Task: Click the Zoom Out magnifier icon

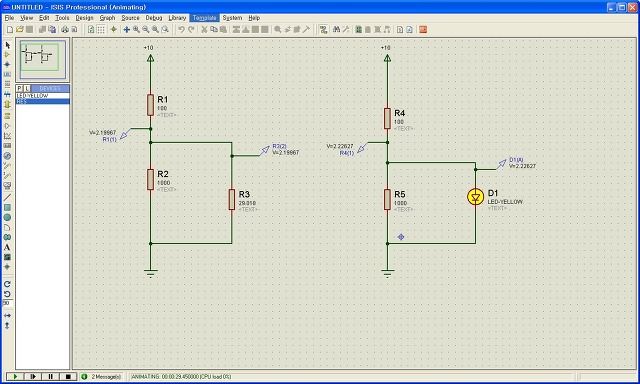Action: (x=146, y=29)
